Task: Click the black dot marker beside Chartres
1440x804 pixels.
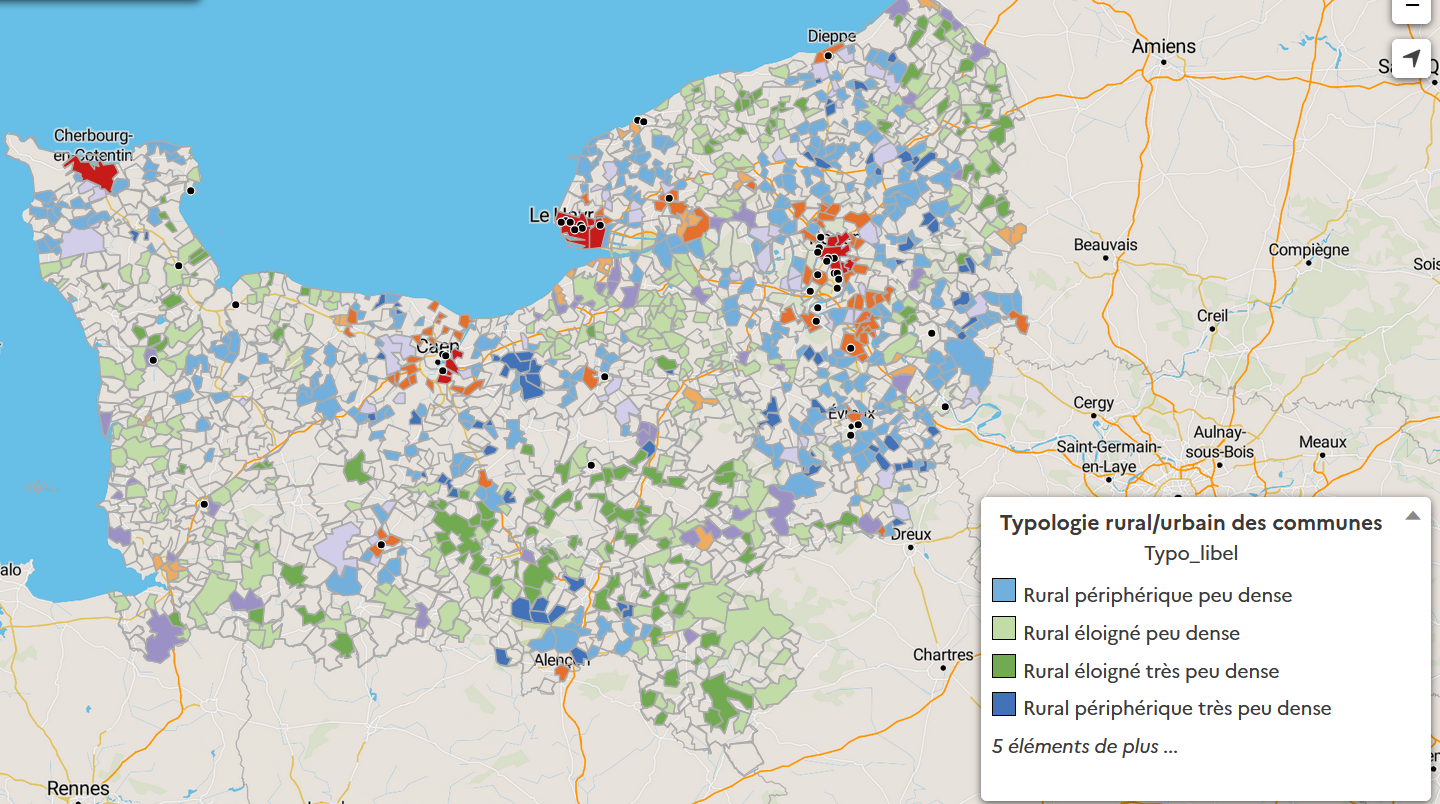Action: (x=943, y=669)
